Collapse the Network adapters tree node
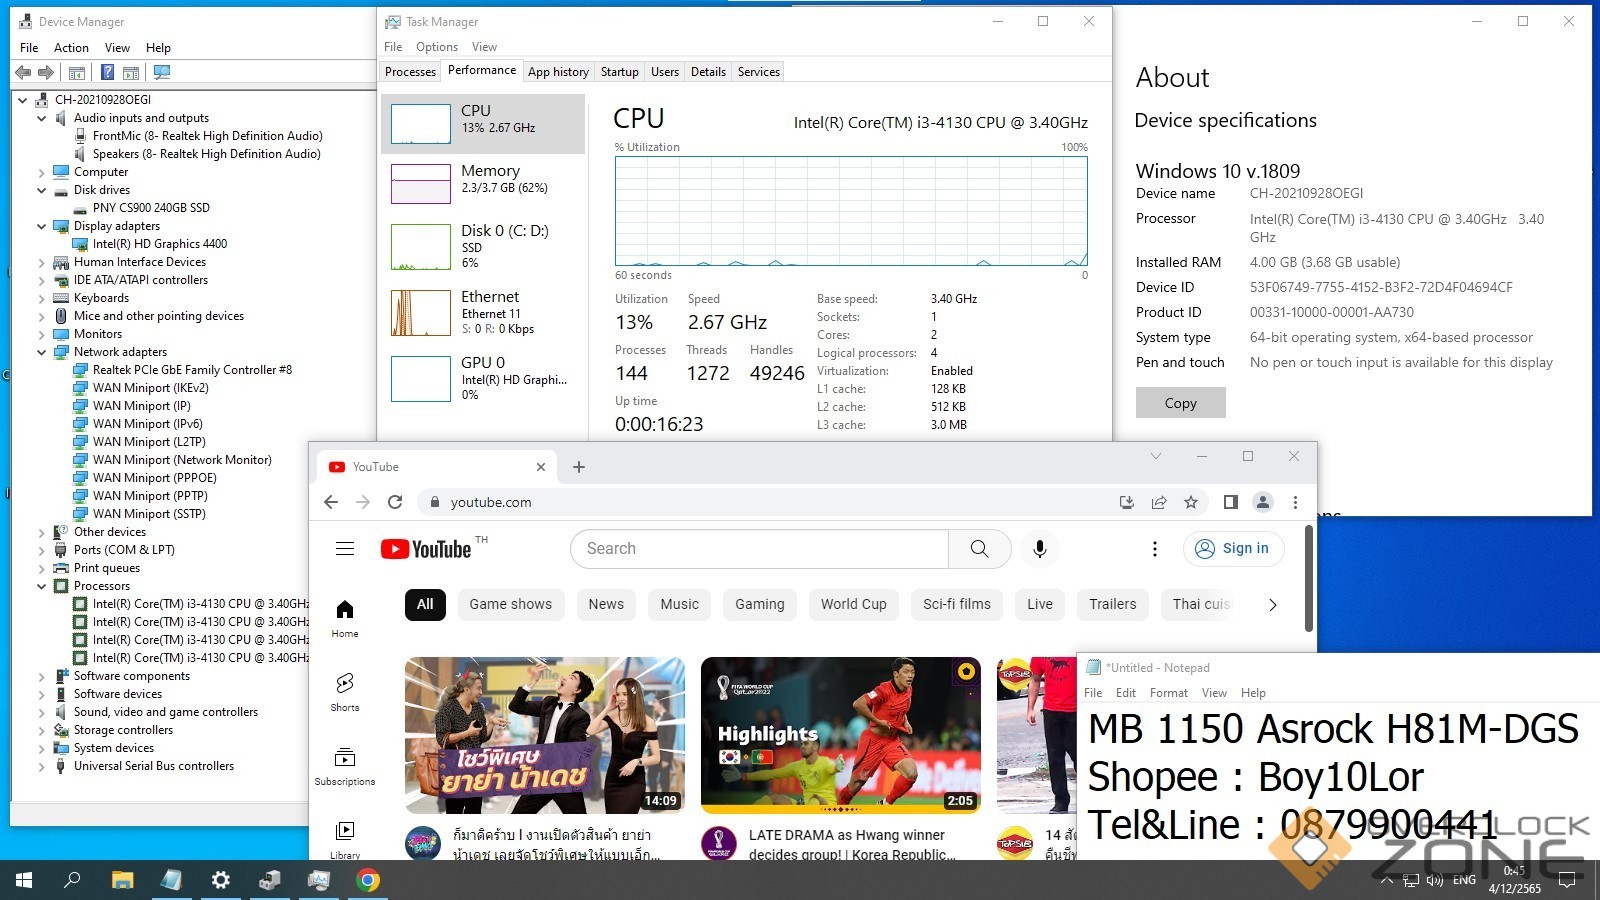1600x900 pixels. coord(42,352)
